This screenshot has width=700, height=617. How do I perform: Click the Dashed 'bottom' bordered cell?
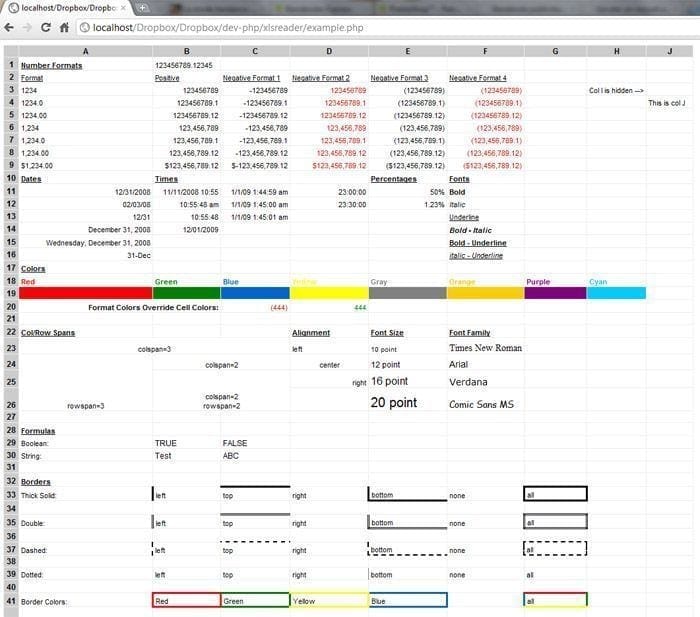(408, 549)
